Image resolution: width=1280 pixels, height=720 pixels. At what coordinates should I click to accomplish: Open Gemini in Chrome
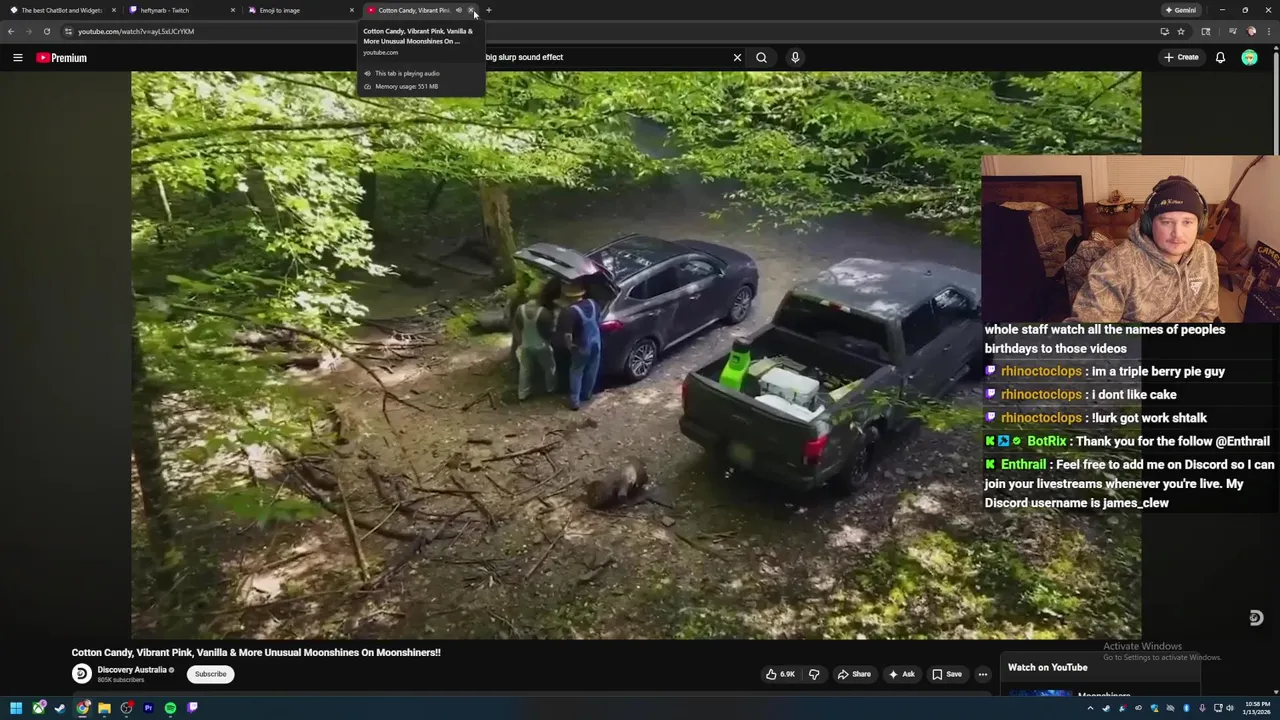pos(1180,10)
